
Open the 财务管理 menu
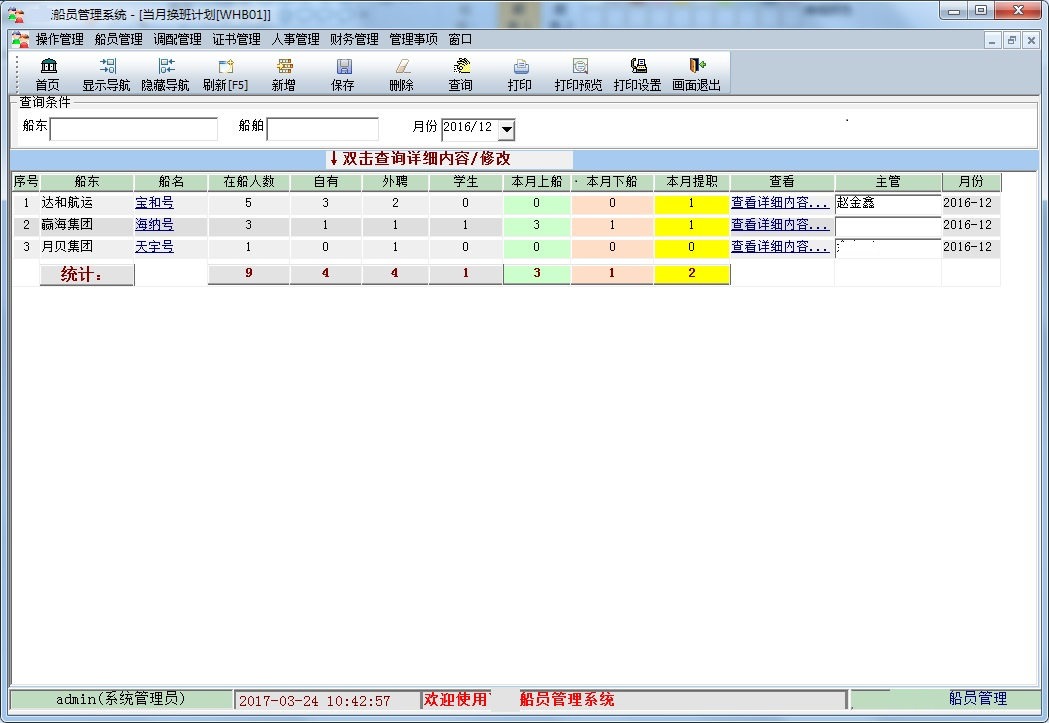coord(354,39)
